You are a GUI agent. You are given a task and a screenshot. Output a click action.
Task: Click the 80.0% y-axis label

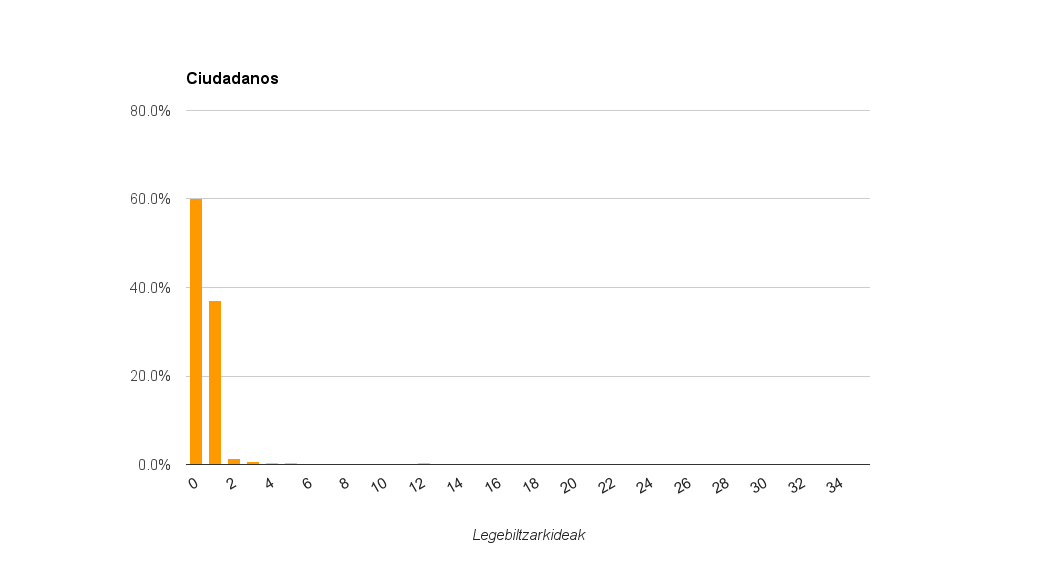[x=151, y=111]
